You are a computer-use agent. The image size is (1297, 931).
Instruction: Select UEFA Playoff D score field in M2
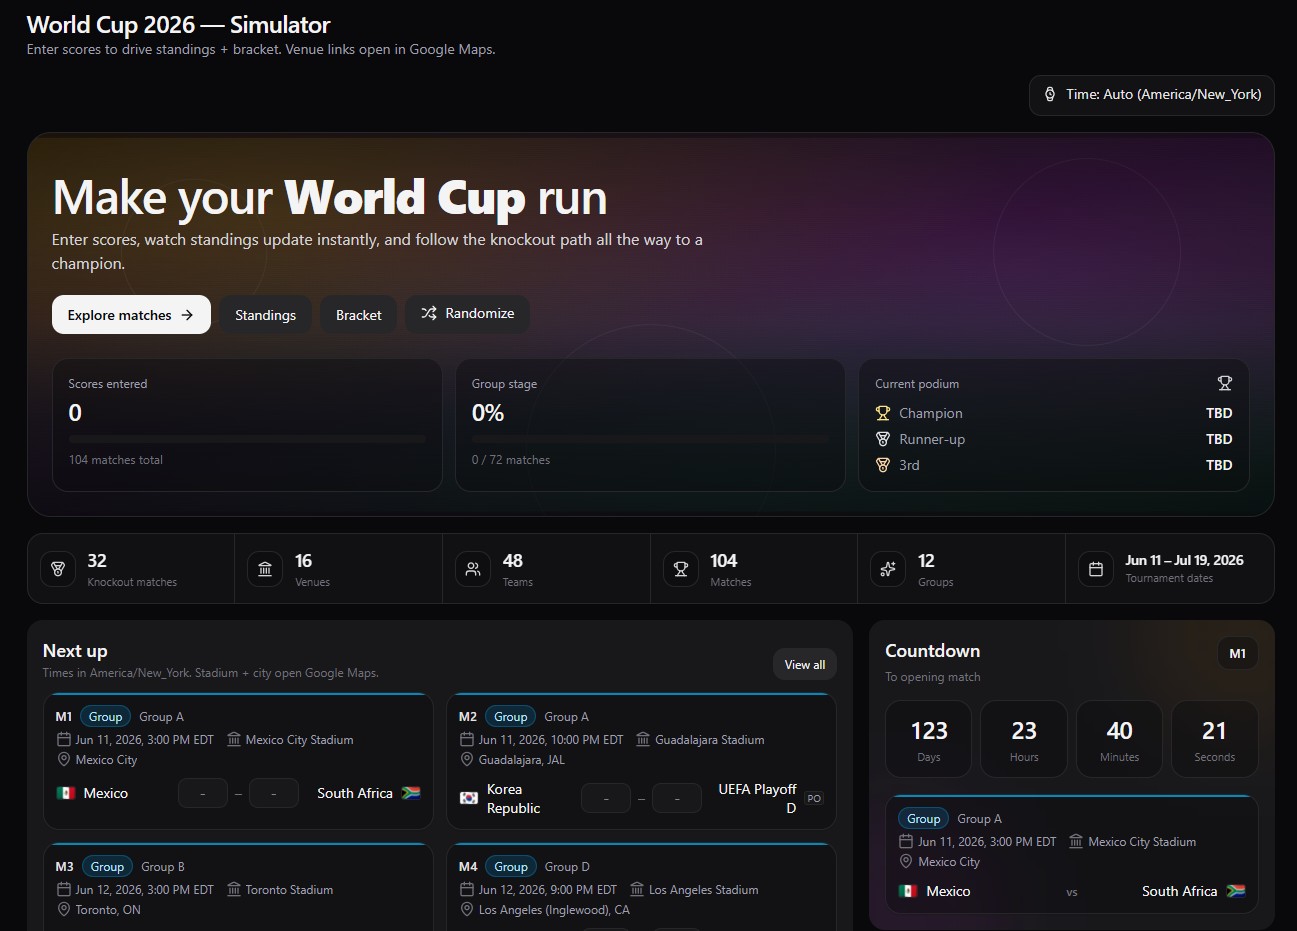(x=677, y=799)
